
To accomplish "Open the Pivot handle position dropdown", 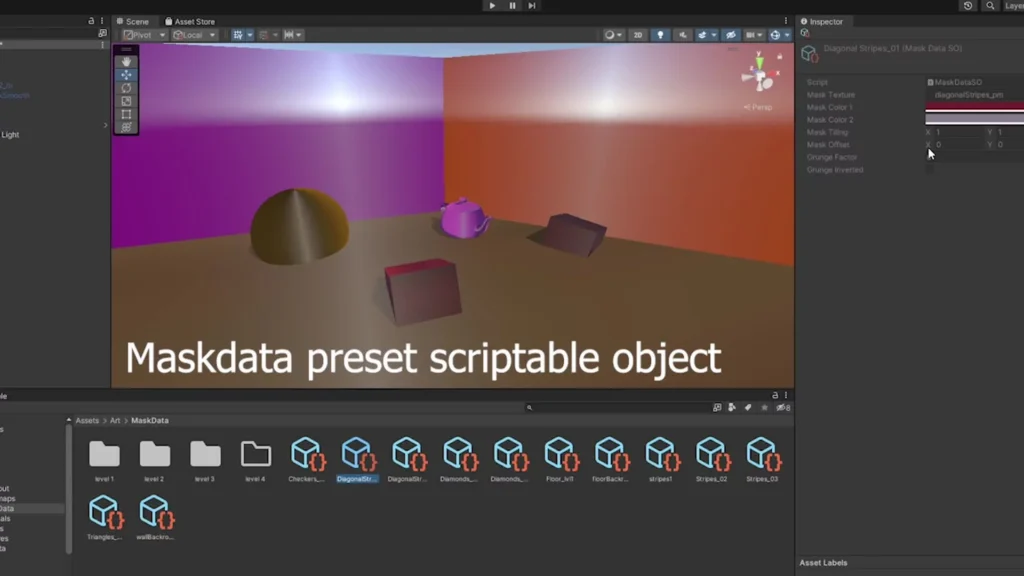I will tap(143, 35).
